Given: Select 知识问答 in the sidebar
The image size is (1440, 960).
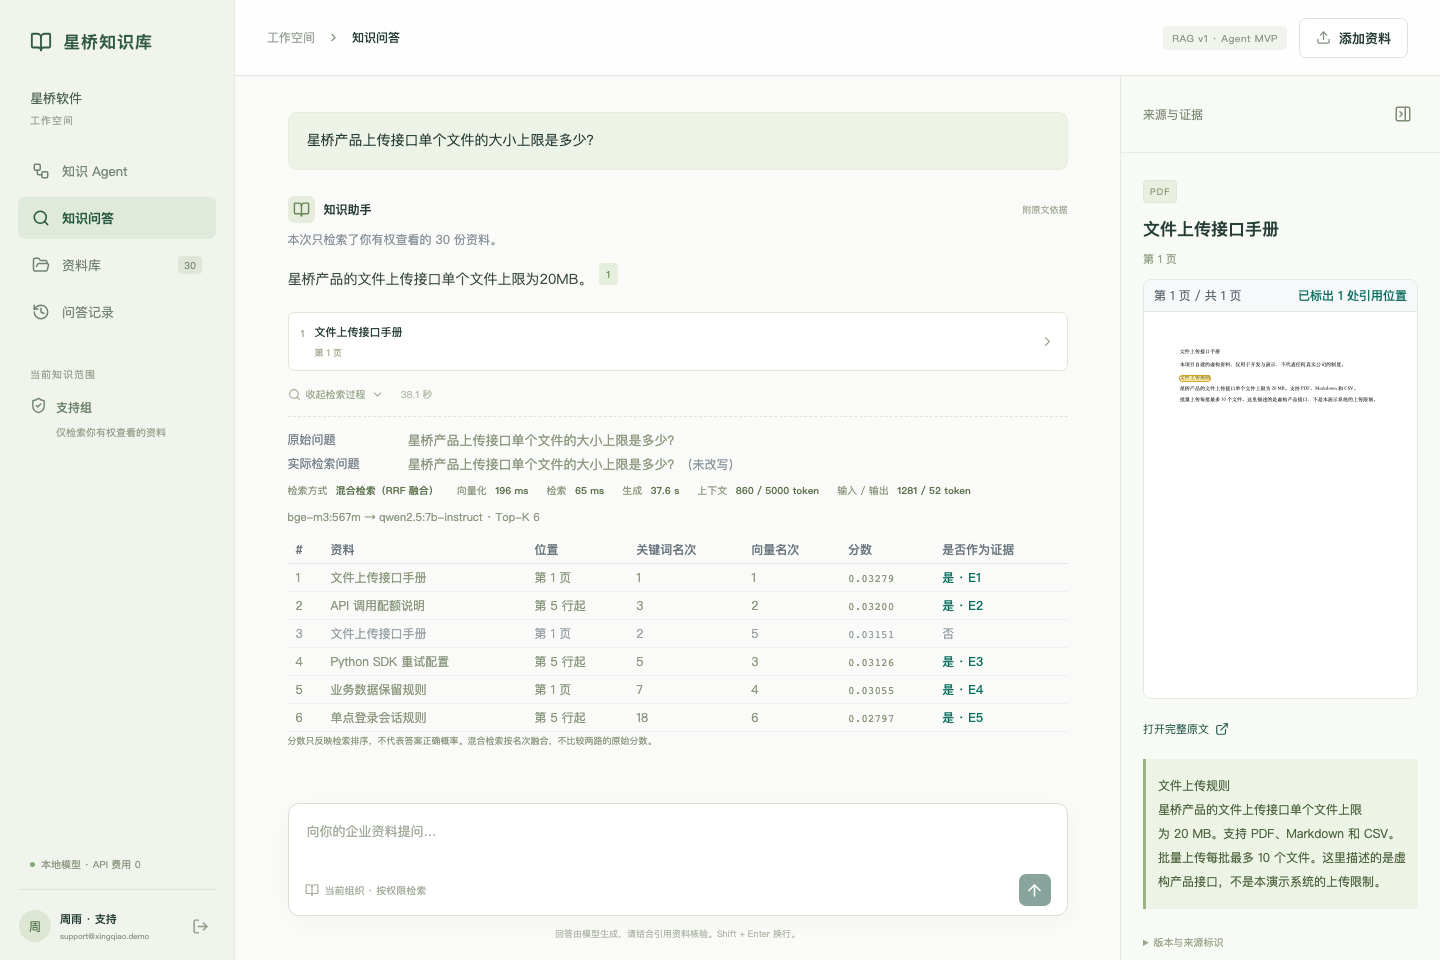Looking at the screenshot, I should click(x=117, y=218).
